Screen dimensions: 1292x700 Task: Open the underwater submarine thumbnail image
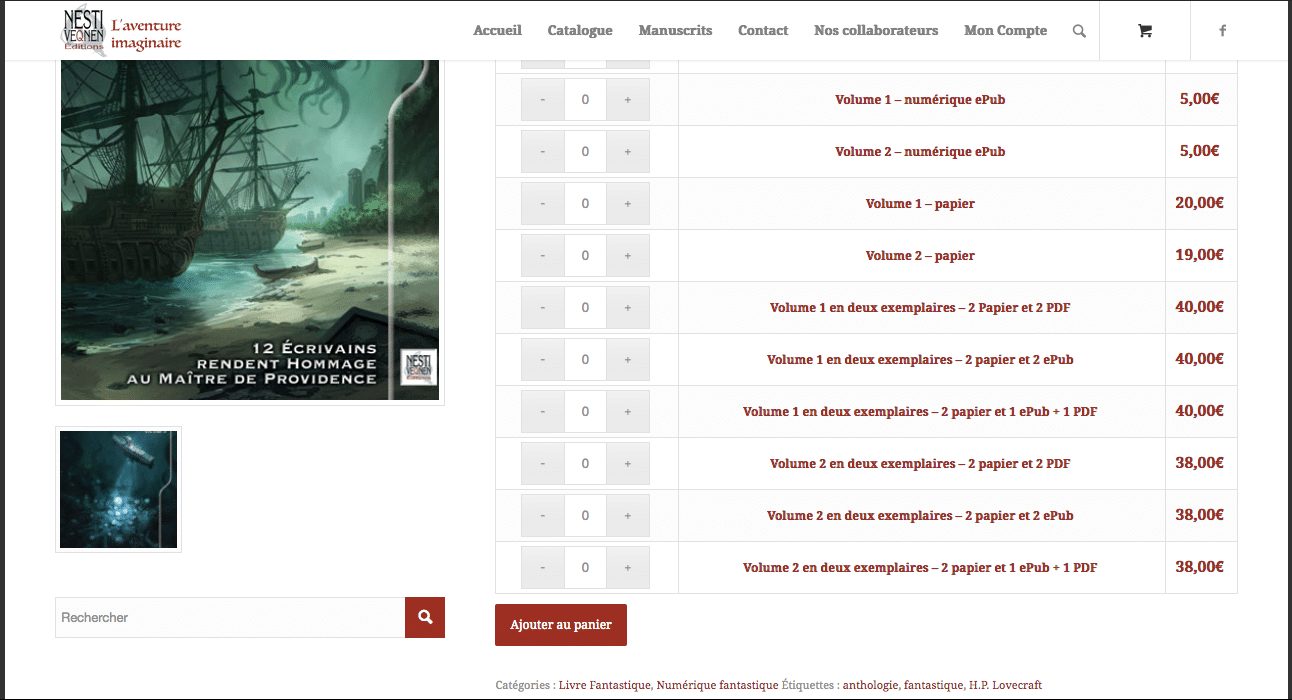[x=118, y=490]
